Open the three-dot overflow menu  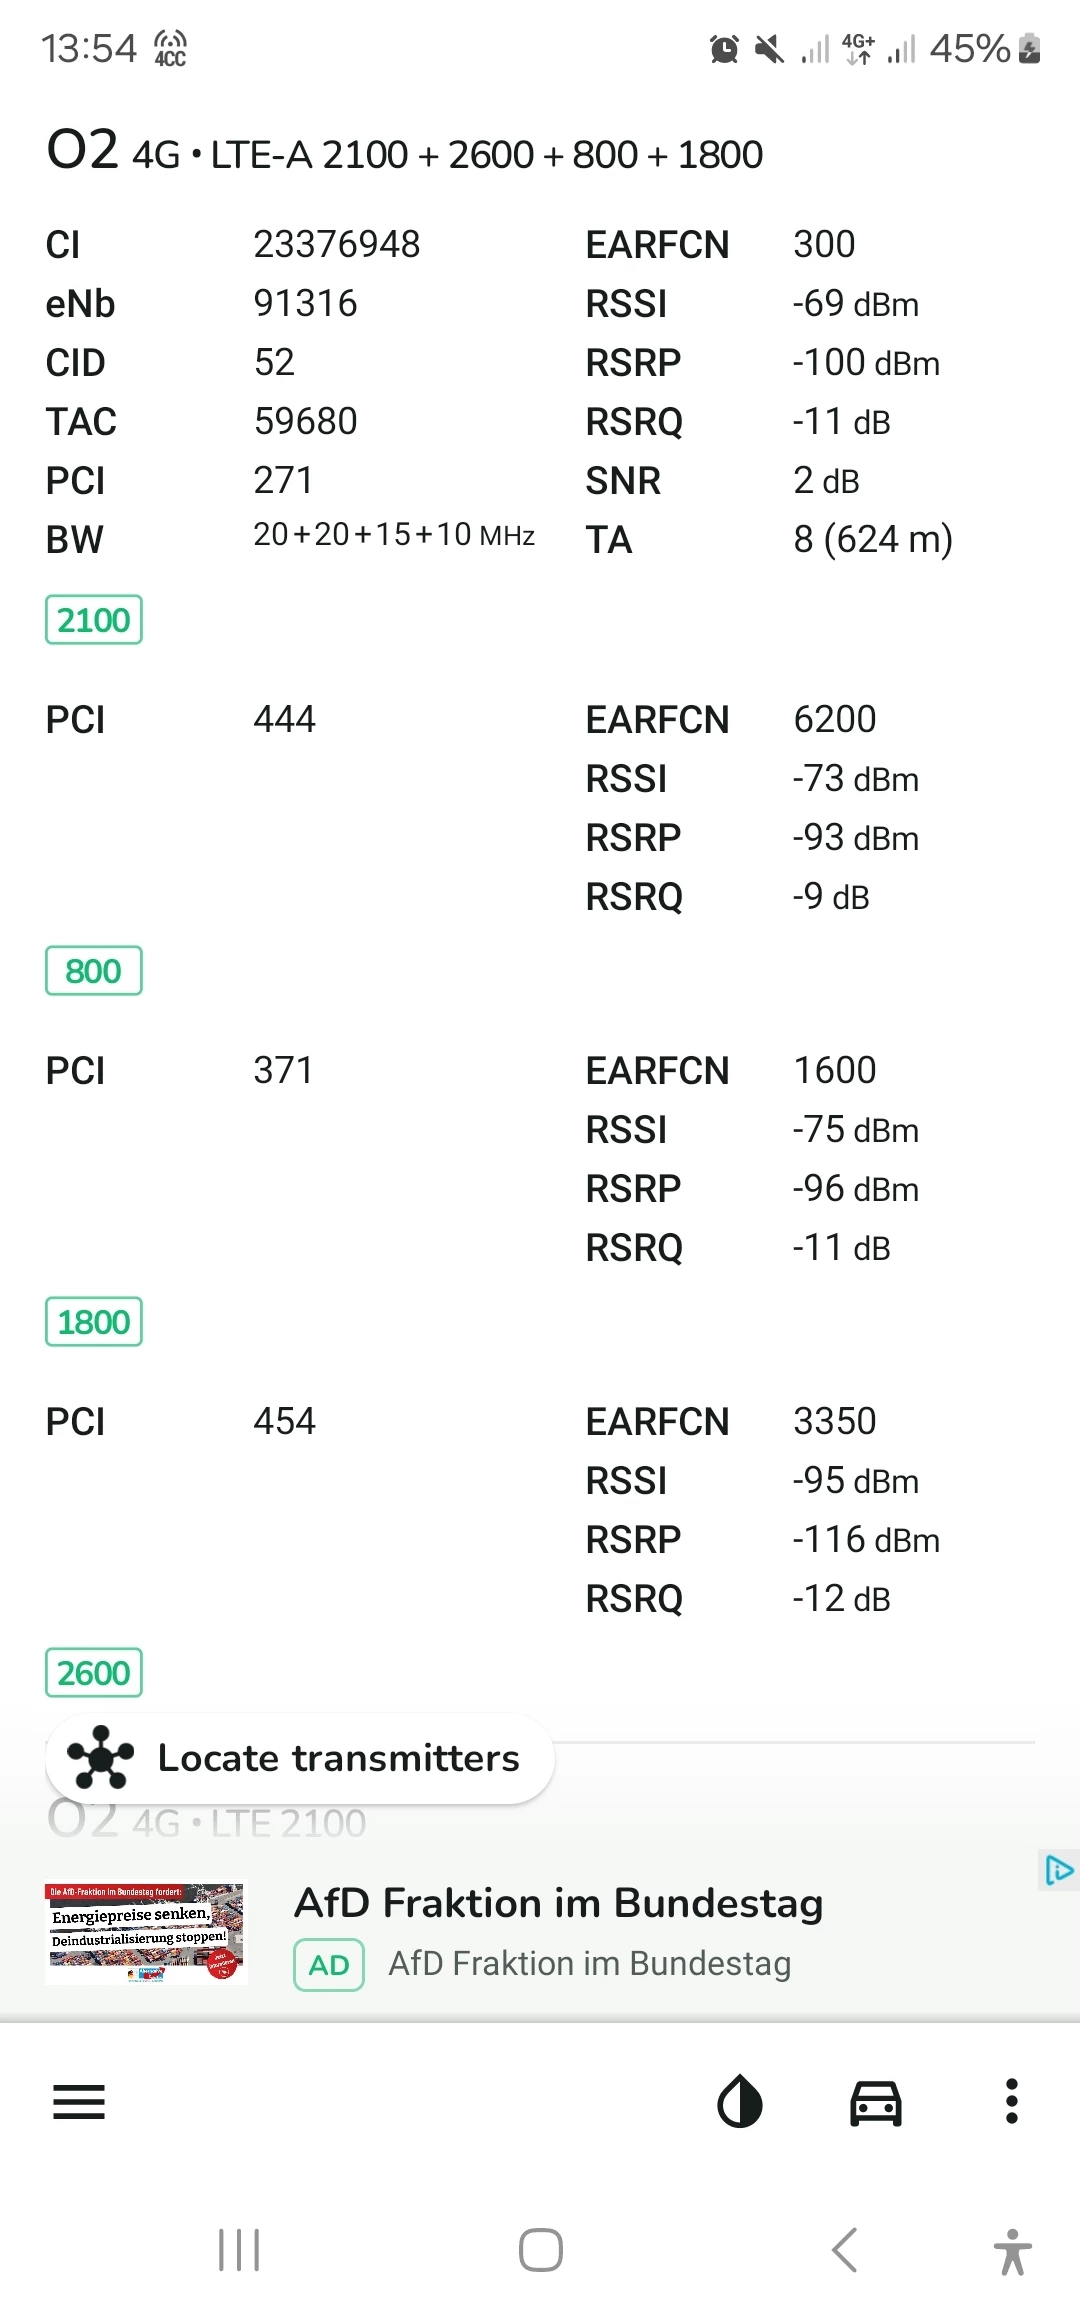point(1012,2101)
